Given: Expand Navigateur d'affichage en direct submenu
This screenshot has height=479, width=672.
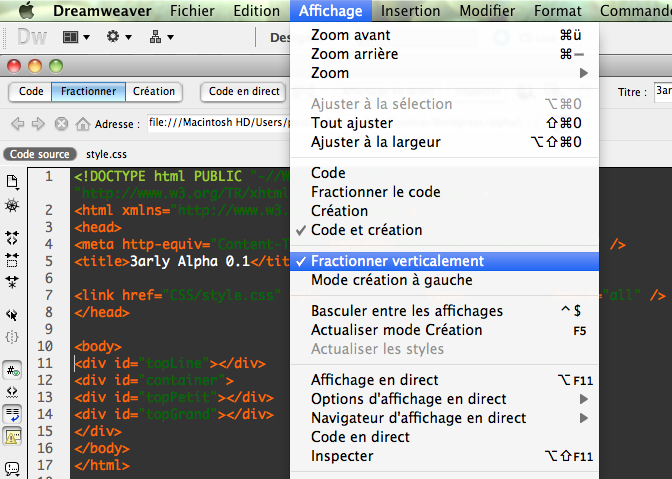Looking at the screenshot, I should click(444, 418).
